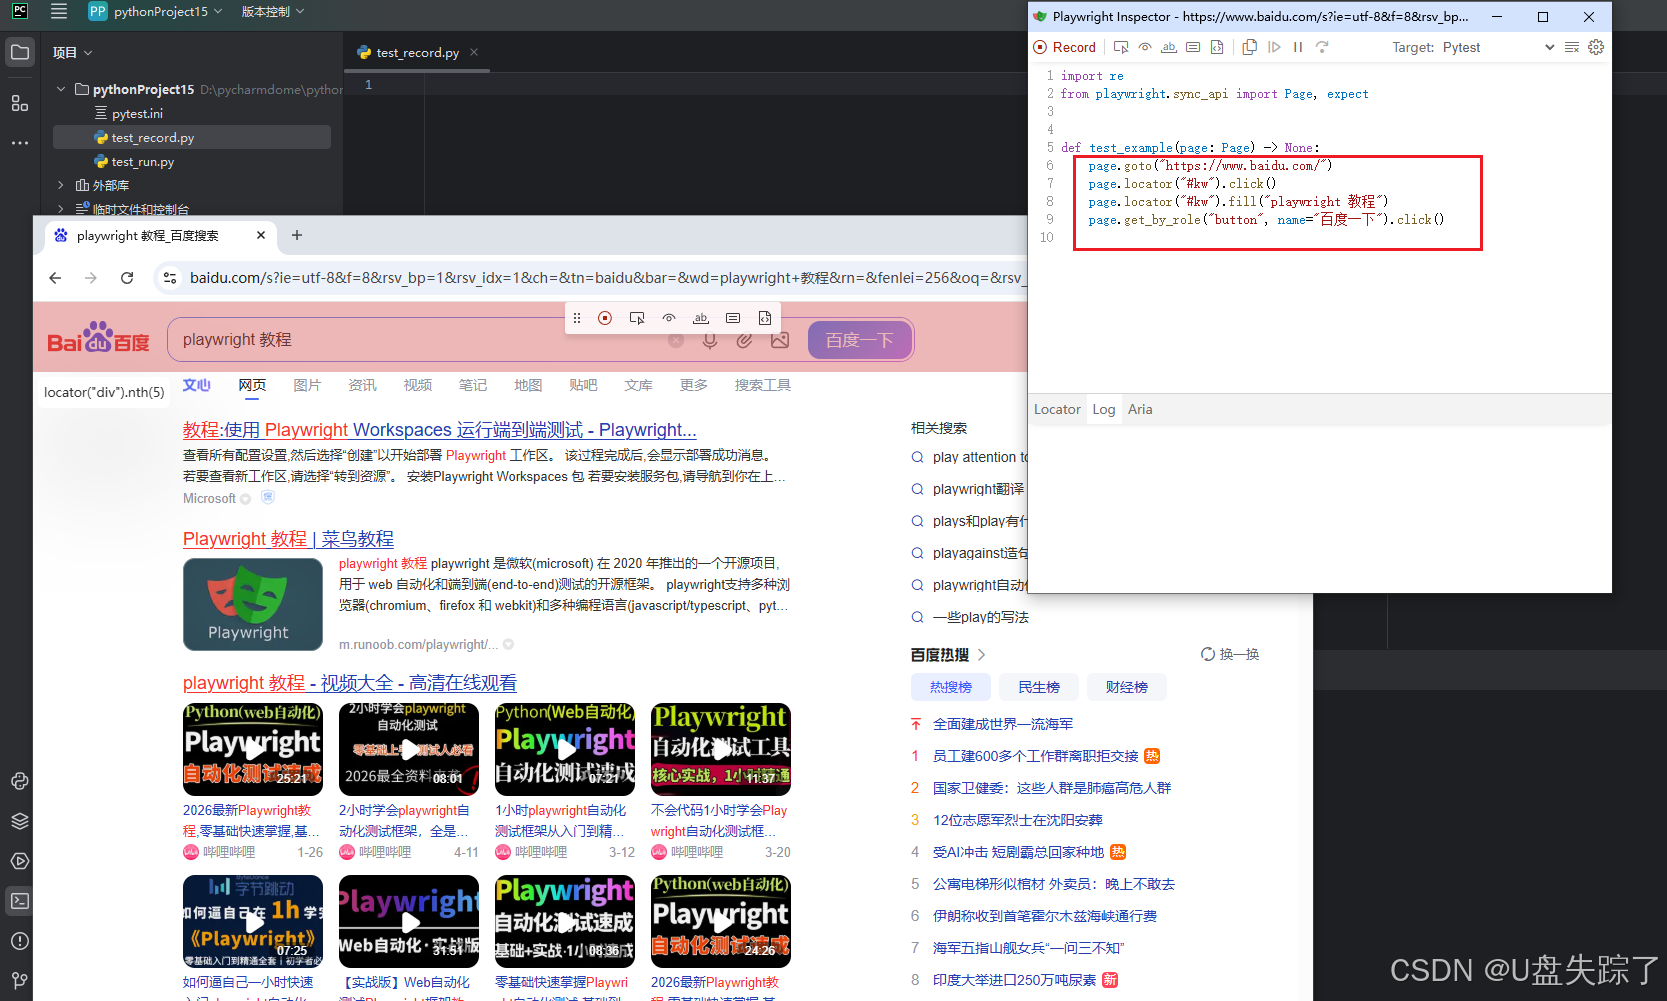Open Playwright Inspector settings gear
The height and width of the screenshot is (1001, 1667).
click(1596, 47)
